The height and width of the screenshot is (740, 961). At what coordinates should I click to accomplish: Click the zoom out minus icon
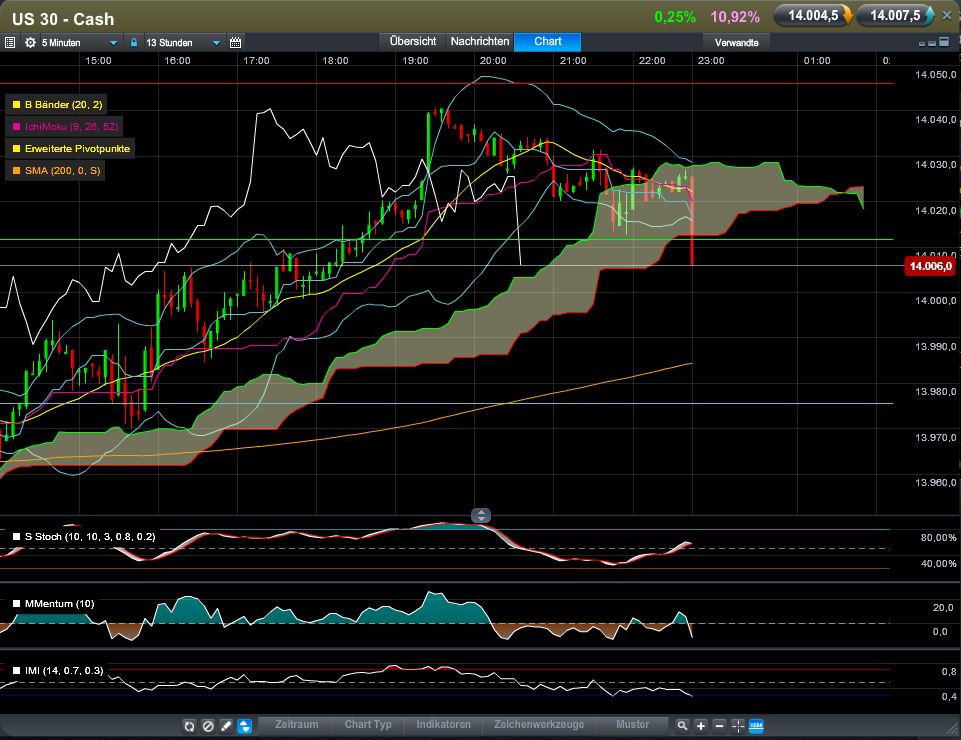click(x=720, y=726)
